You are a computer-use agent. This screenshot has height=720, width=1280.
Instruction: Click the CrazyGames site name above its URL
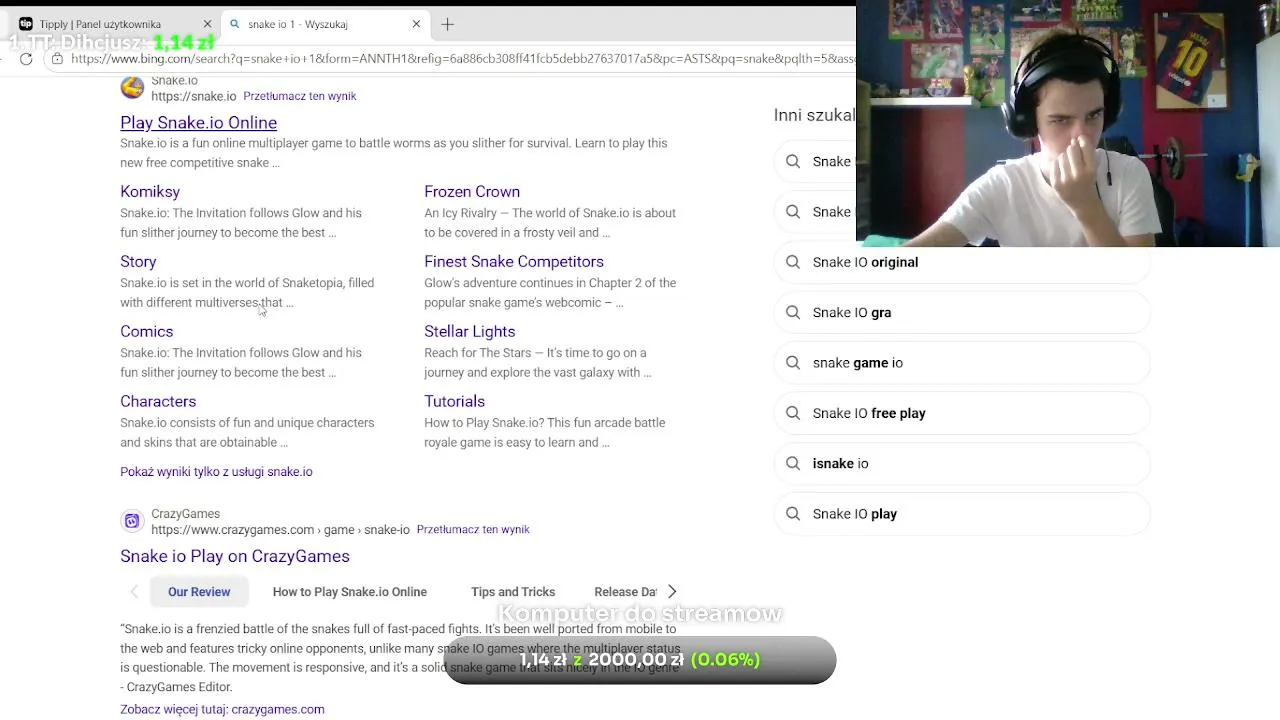[x=185, y=514]
